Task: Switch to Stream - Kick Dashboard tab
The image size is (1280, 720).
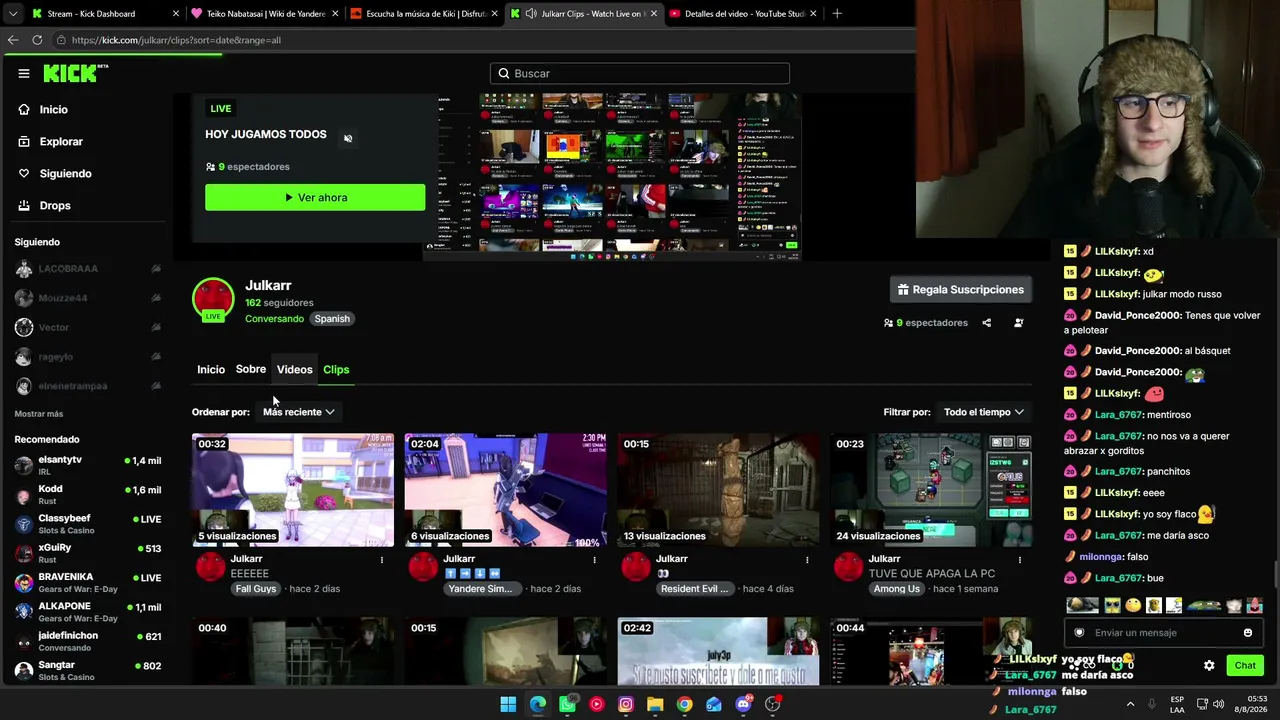Action: (x=105, y=14)
